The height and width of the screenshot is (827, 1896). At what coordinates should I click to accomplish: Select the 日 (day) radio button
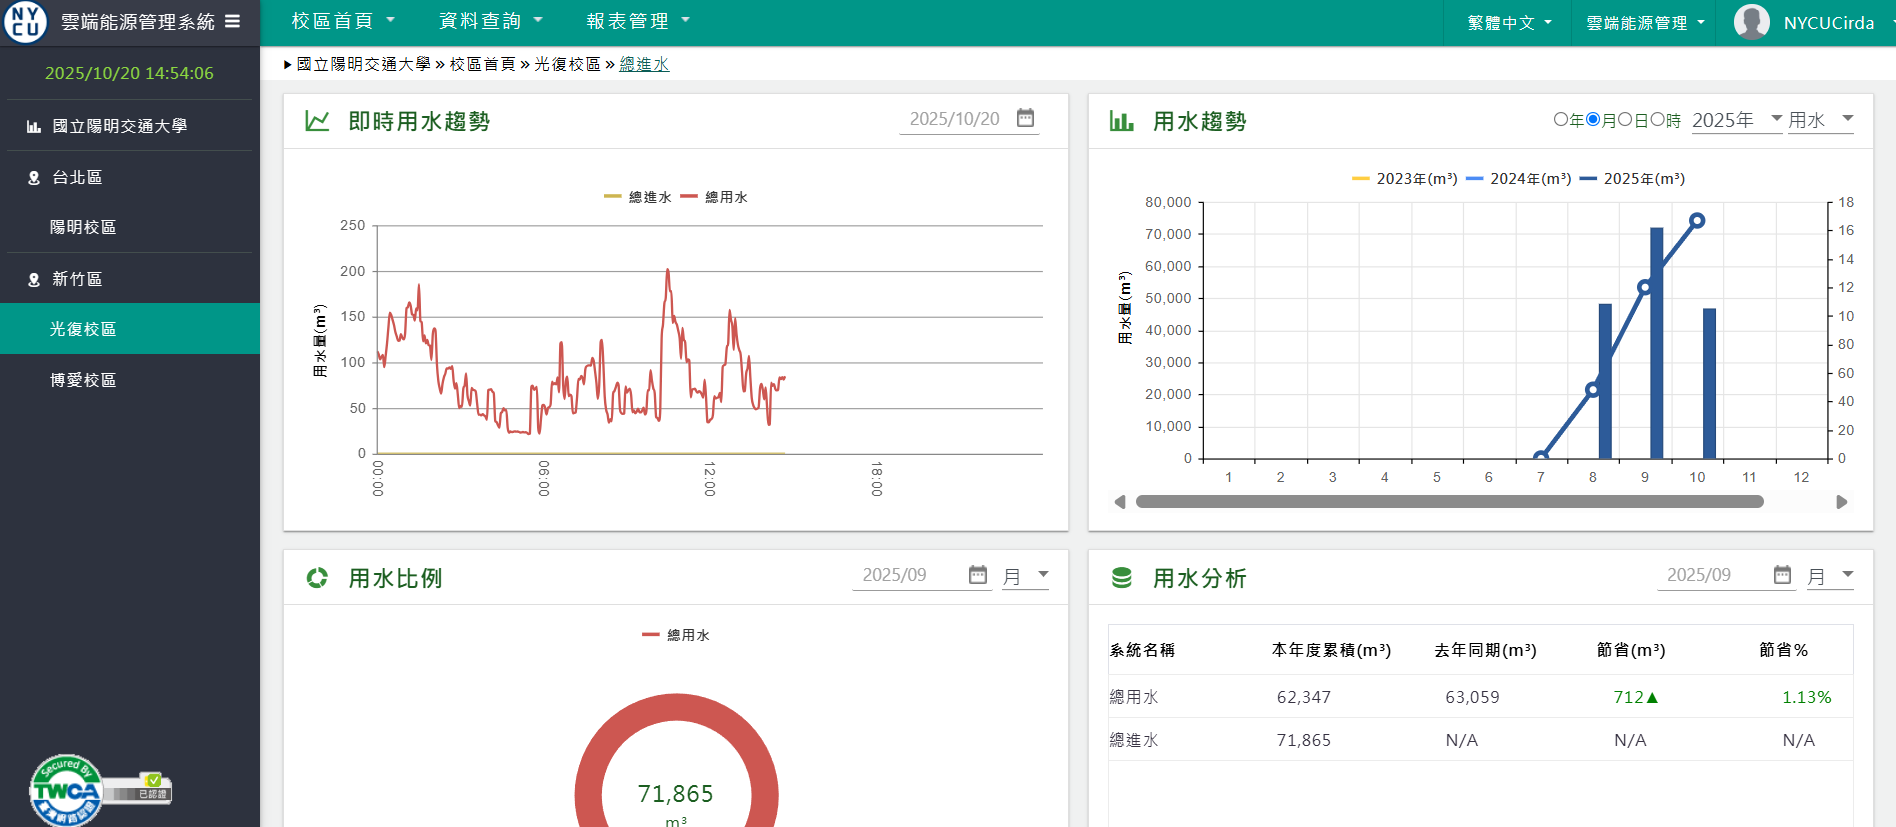coord(1625,119)
